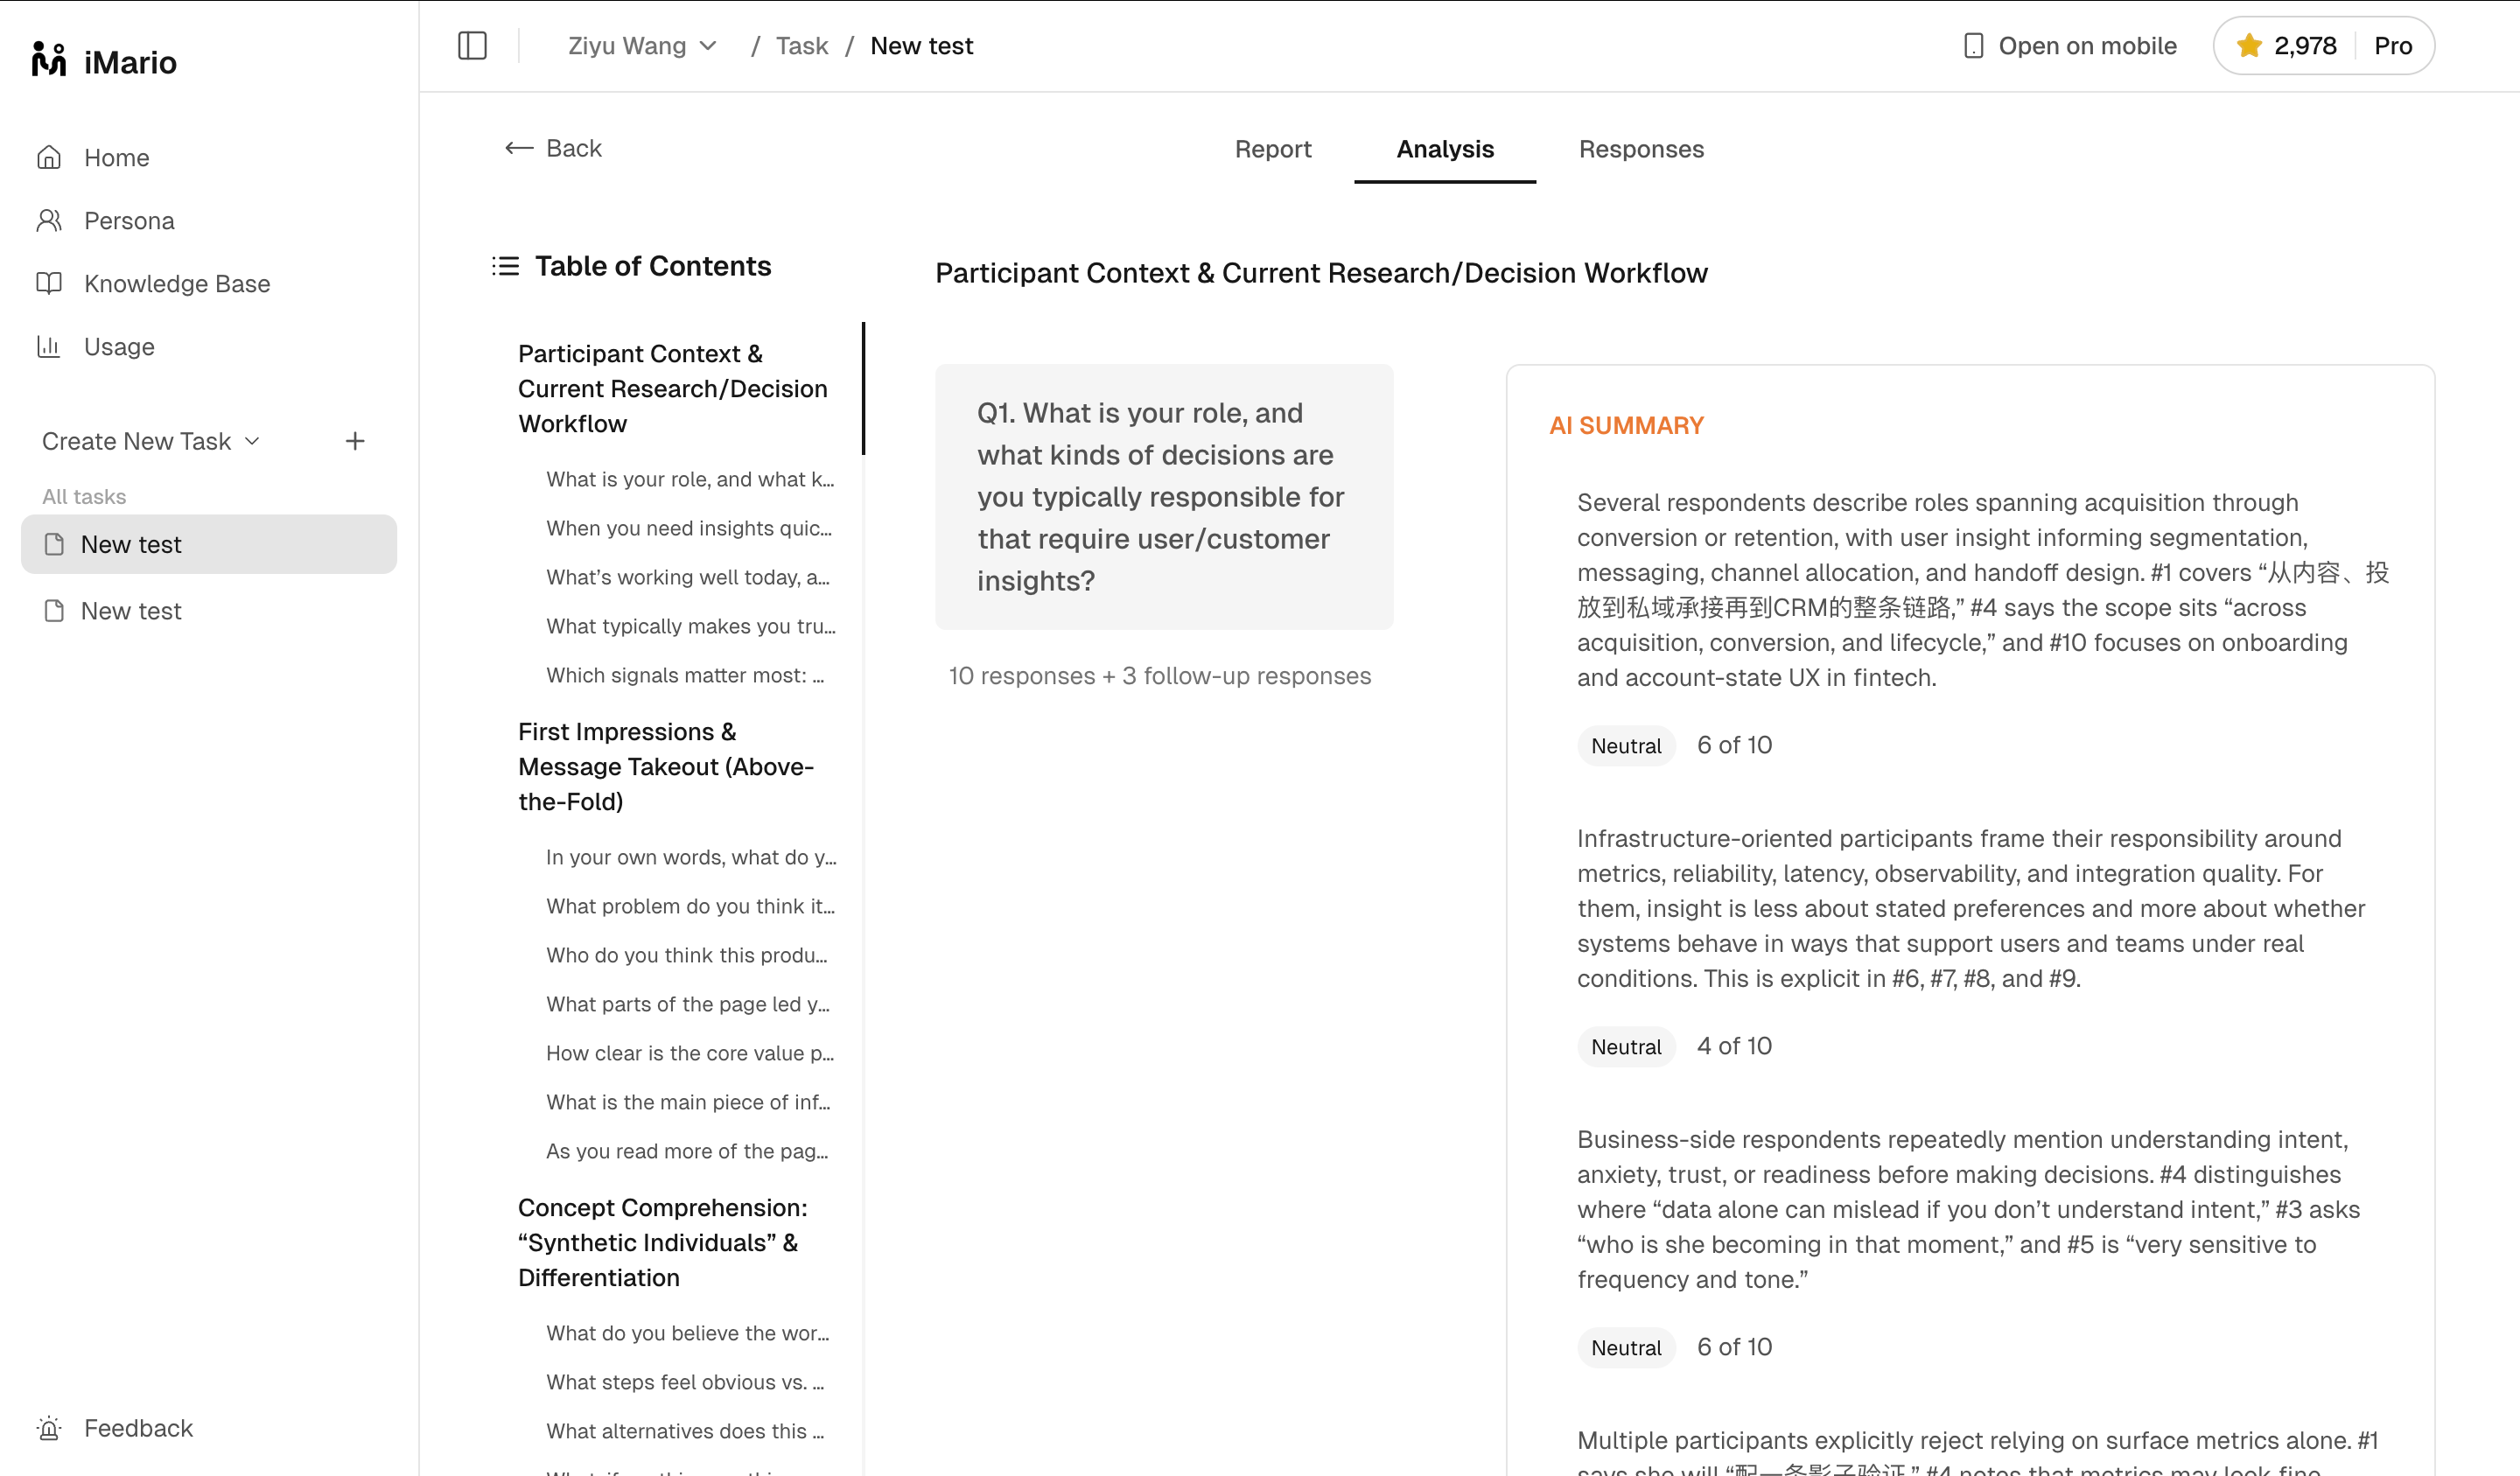Screen dimensions: 2520x1476
Task: Switch to the Responses tab
Action: pyautogui.click(x=1641, y=149)
